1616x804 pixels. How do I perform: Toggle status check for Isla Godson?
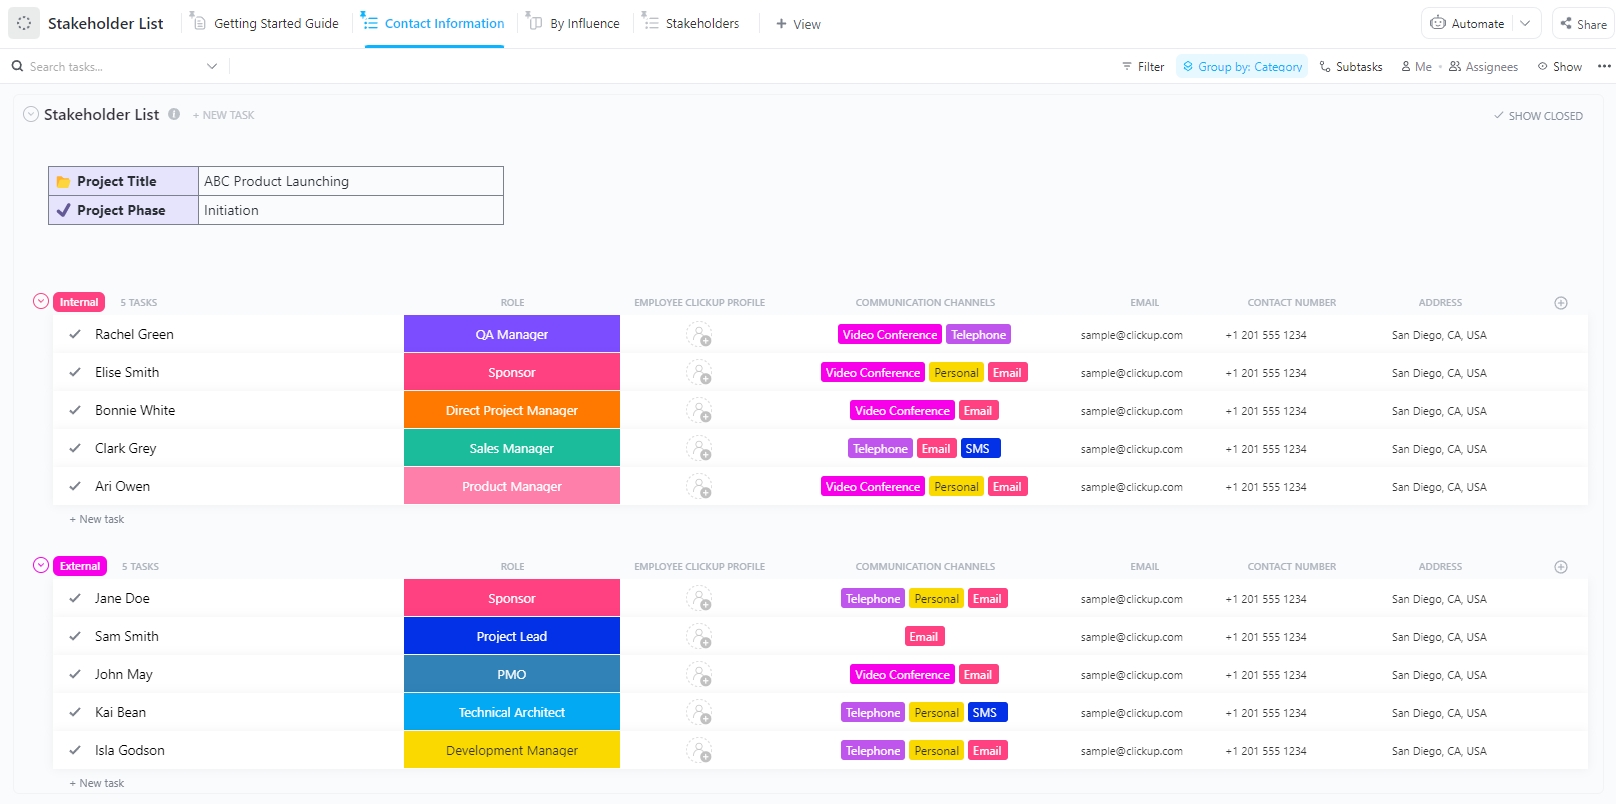point(75,750)
